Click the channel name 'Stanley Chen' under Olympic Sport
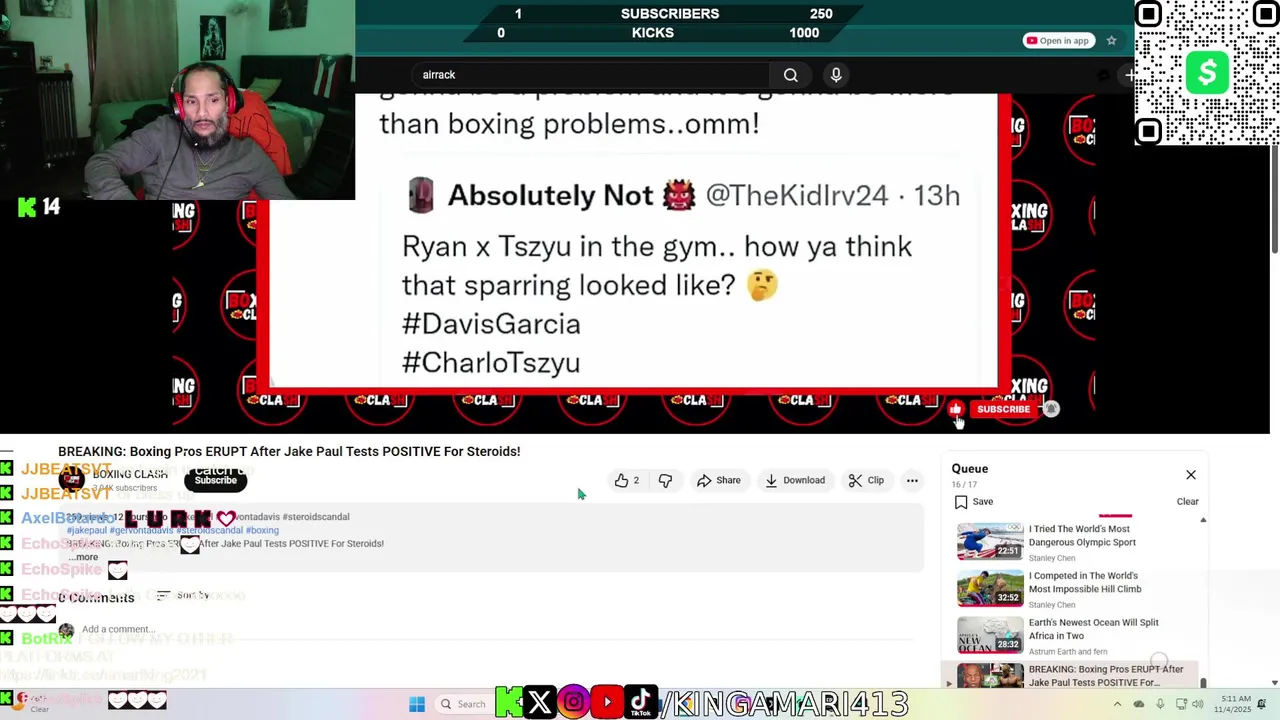Image resolution: width=1280 pixels, height=720 pixels. click(1052, 558)
